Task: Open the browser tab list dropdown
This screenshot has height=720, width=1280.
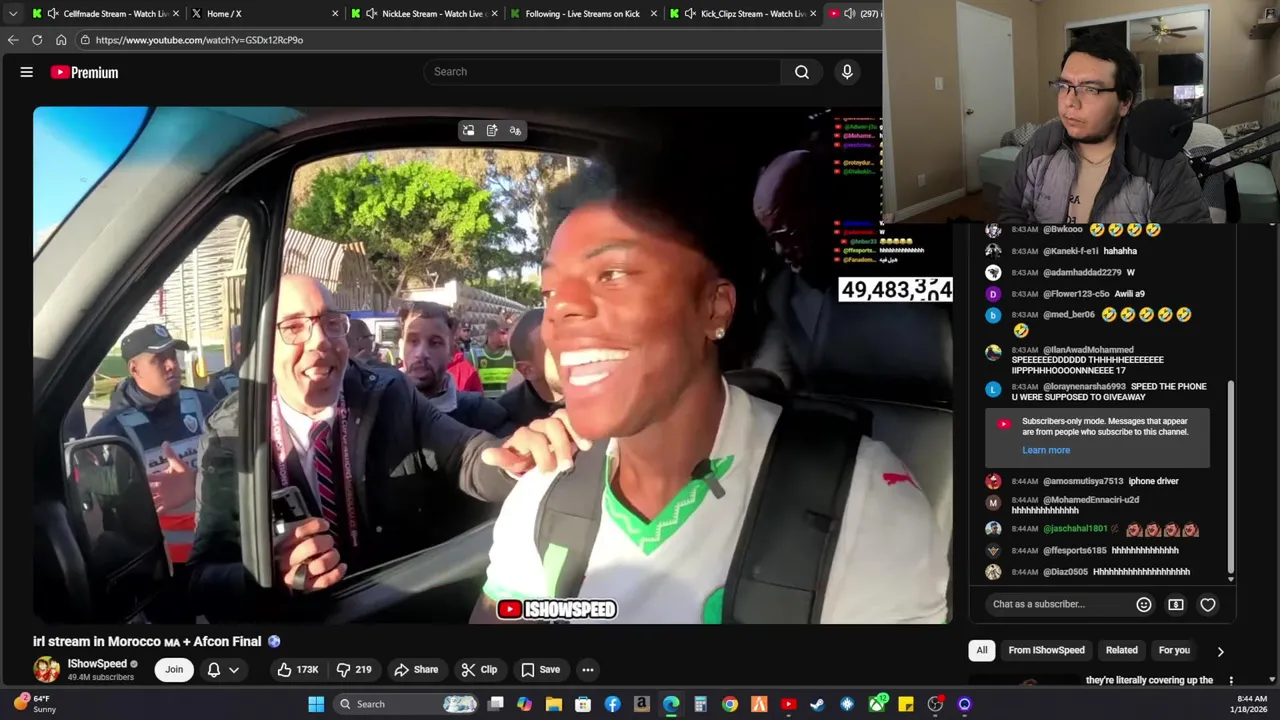Action: (x=13, y=13)
